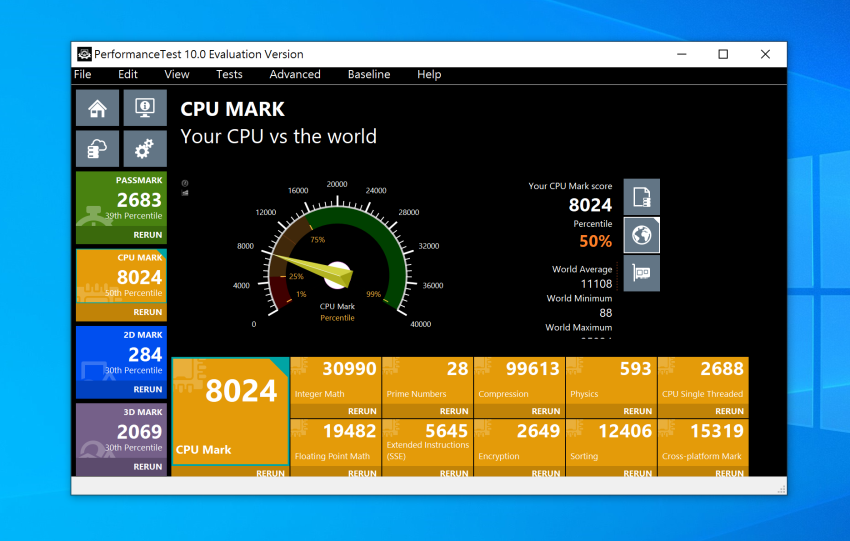Select the large CPU Mark 8024 result tile
The height and width of the screenshot is (541, 850).
point(230,411)
